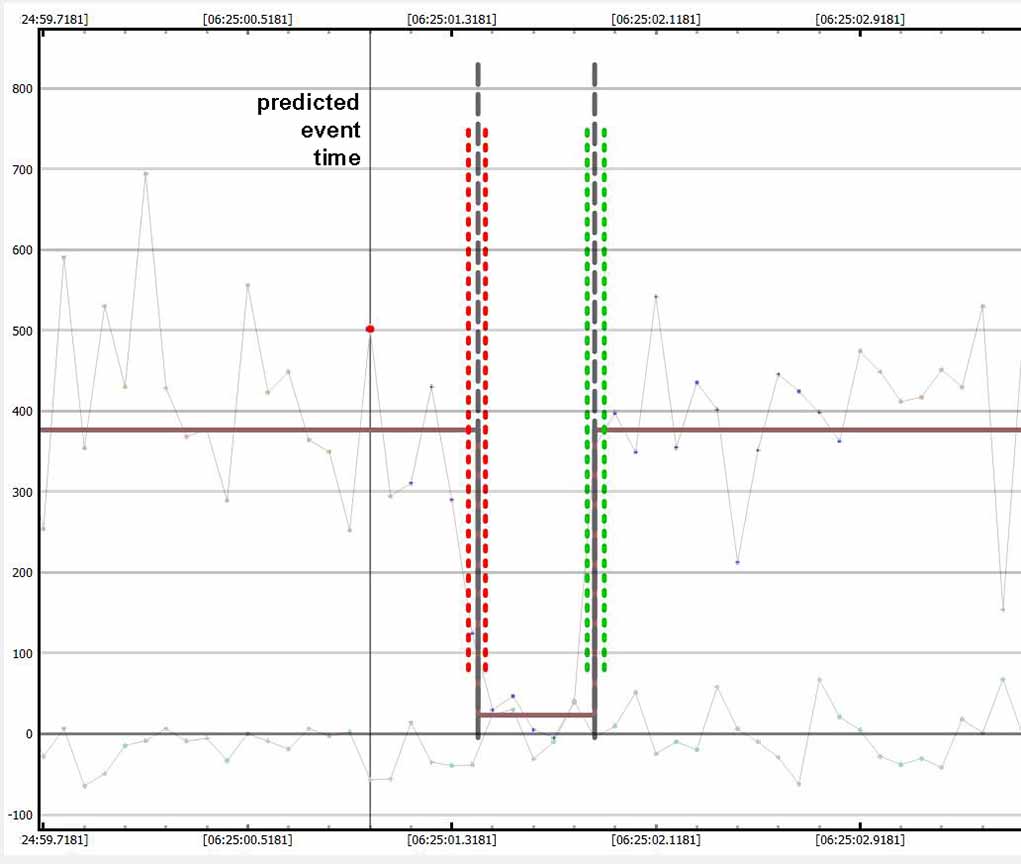The width and height of the screenshot is (1021, 864).
Task: Click the highest data point near 700
Action: (146, 173)
